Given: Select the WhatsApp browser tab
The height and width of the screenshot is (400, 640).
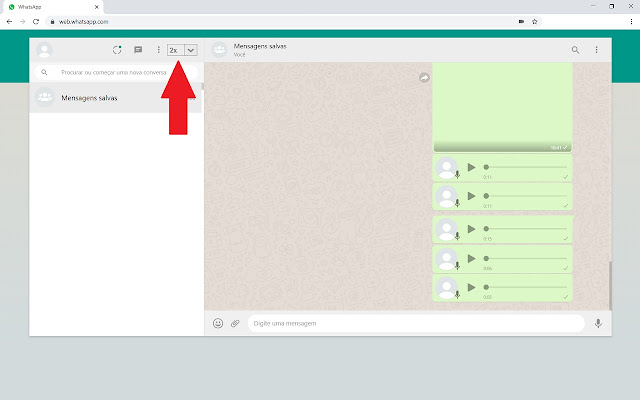Looking at the screenshot, I should click(52, 7).
